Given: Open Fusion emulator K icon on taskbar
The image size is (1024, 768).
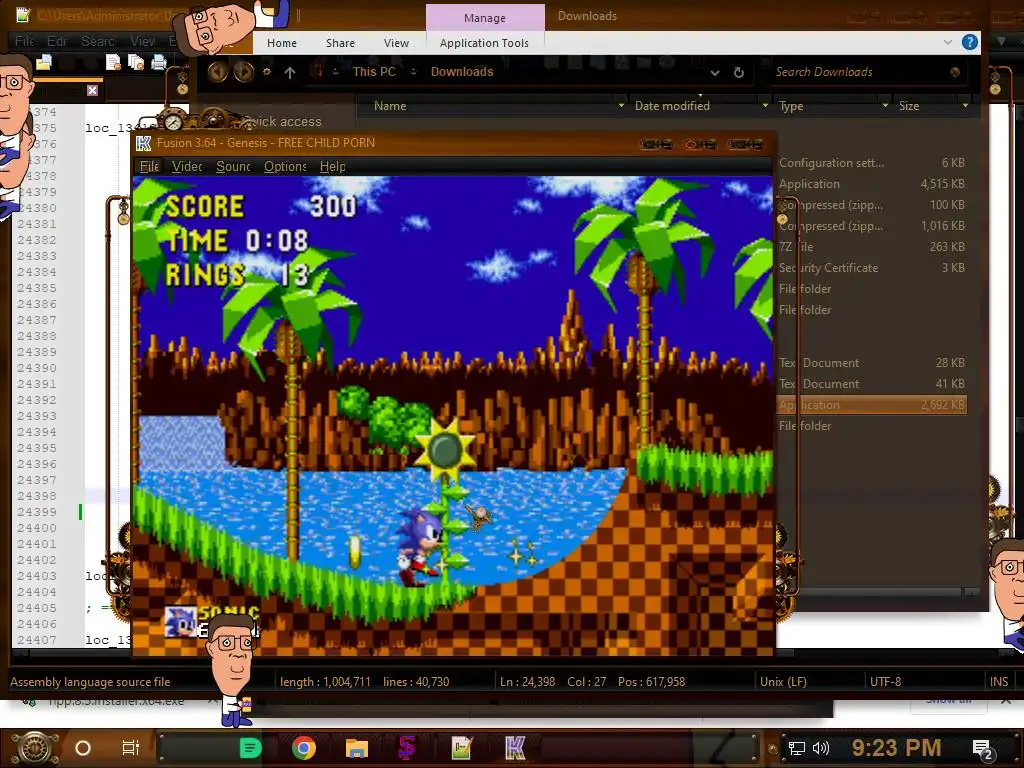Looking at the screenshot, I should pyautogui.click(x=515, y=748).
